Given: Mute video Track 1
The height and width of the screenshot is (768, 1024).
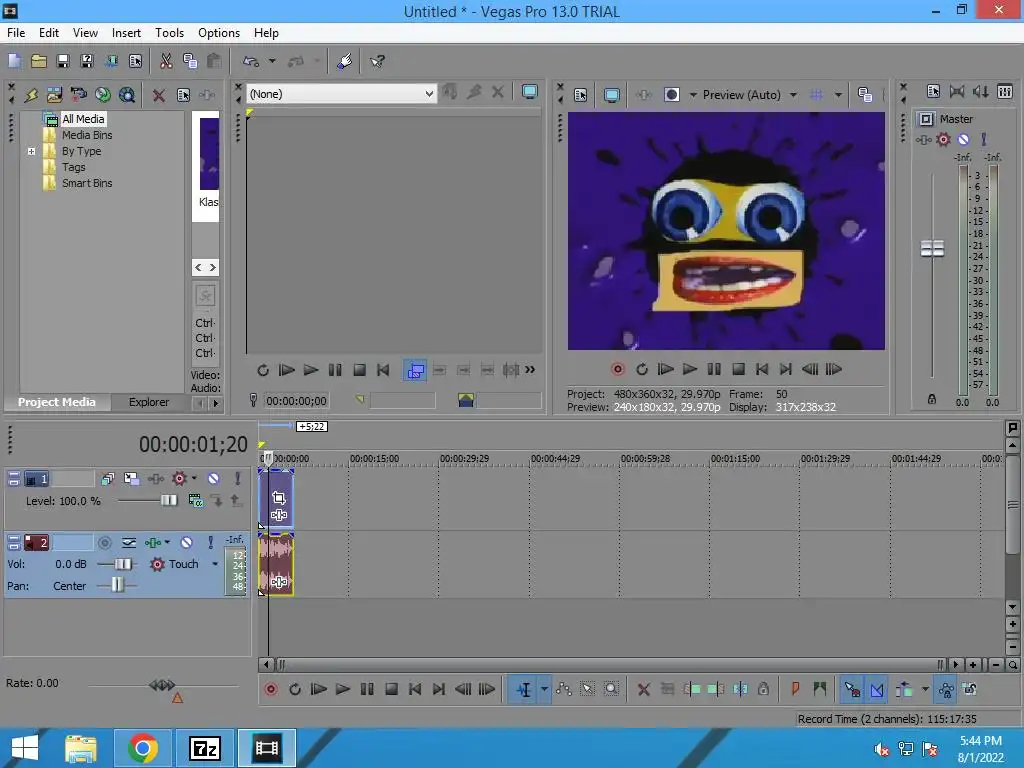Looking at the screenshot, I should tap(214, 479).
